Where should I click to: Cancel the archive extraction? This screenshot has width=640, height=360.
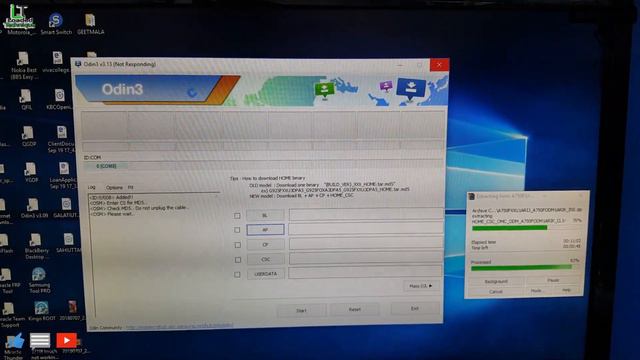coord(496,292)
